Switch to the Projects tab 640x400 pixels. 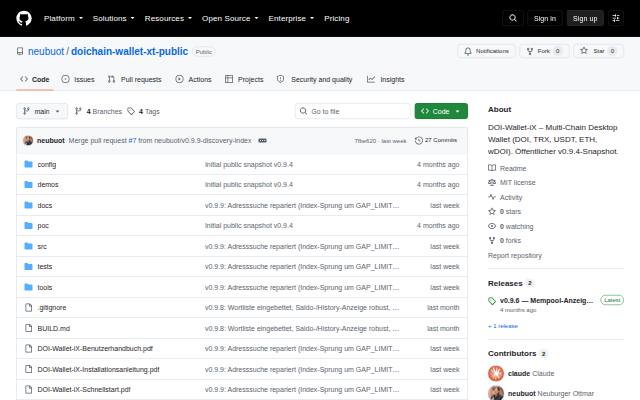244,79
